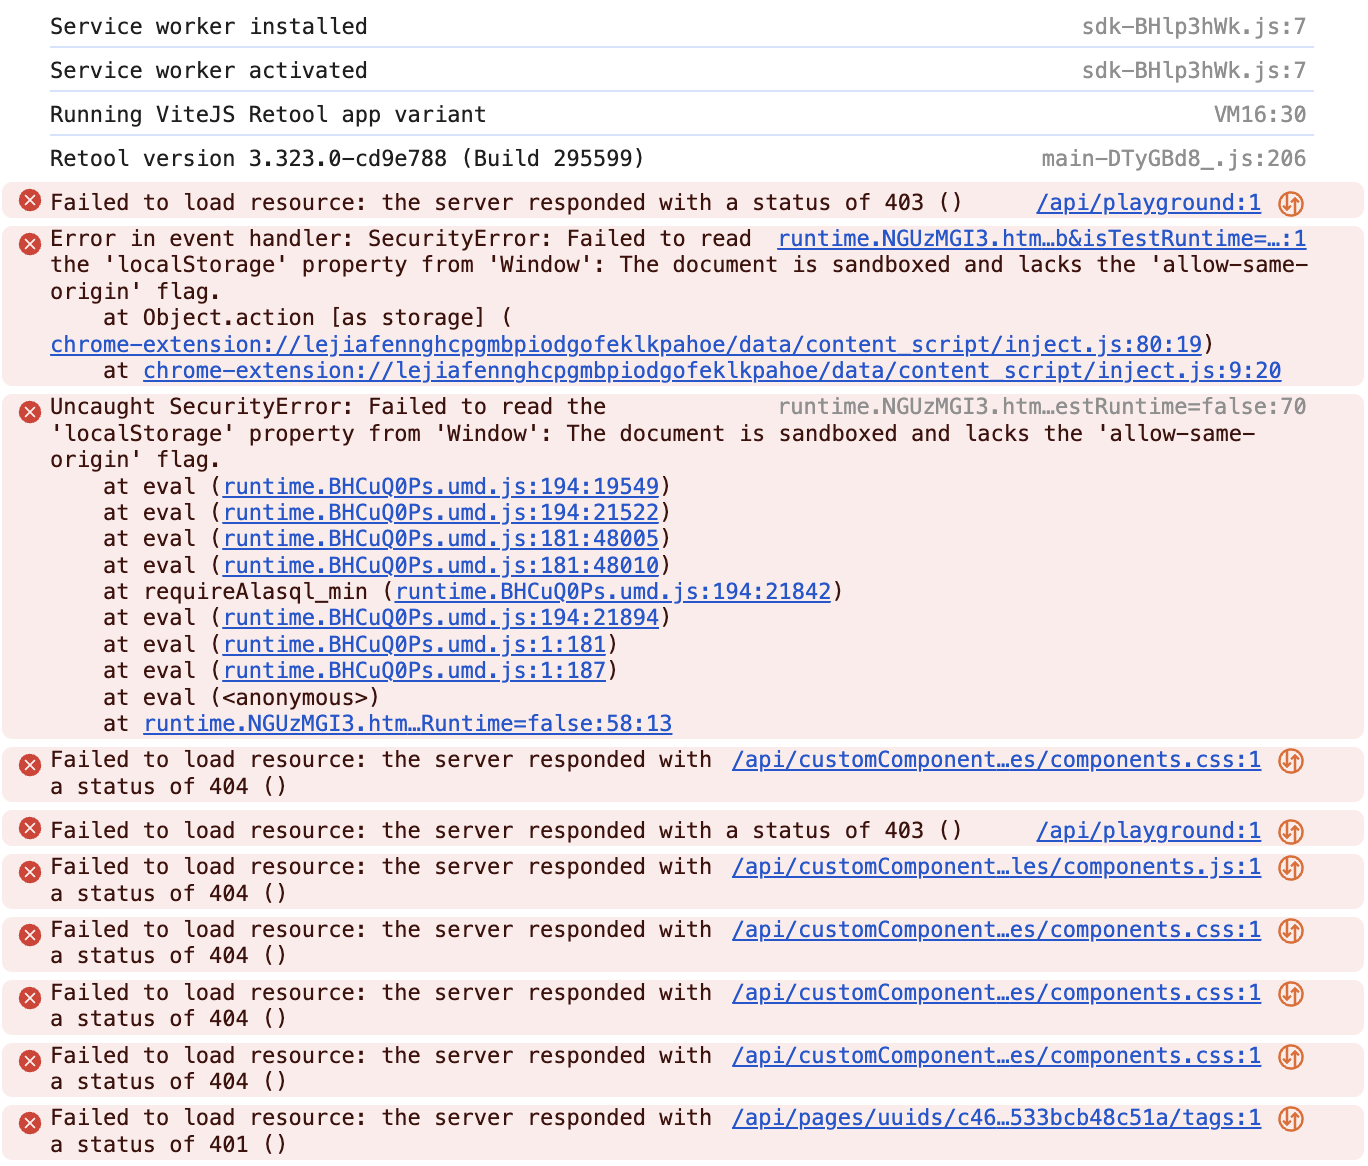Click error icon of the 401 status message
1368x1166 pixels.
click(30, 1122)
